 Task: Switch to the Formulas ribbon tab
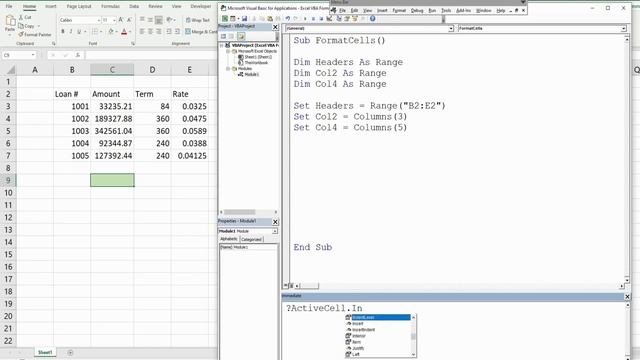point(110,7)
